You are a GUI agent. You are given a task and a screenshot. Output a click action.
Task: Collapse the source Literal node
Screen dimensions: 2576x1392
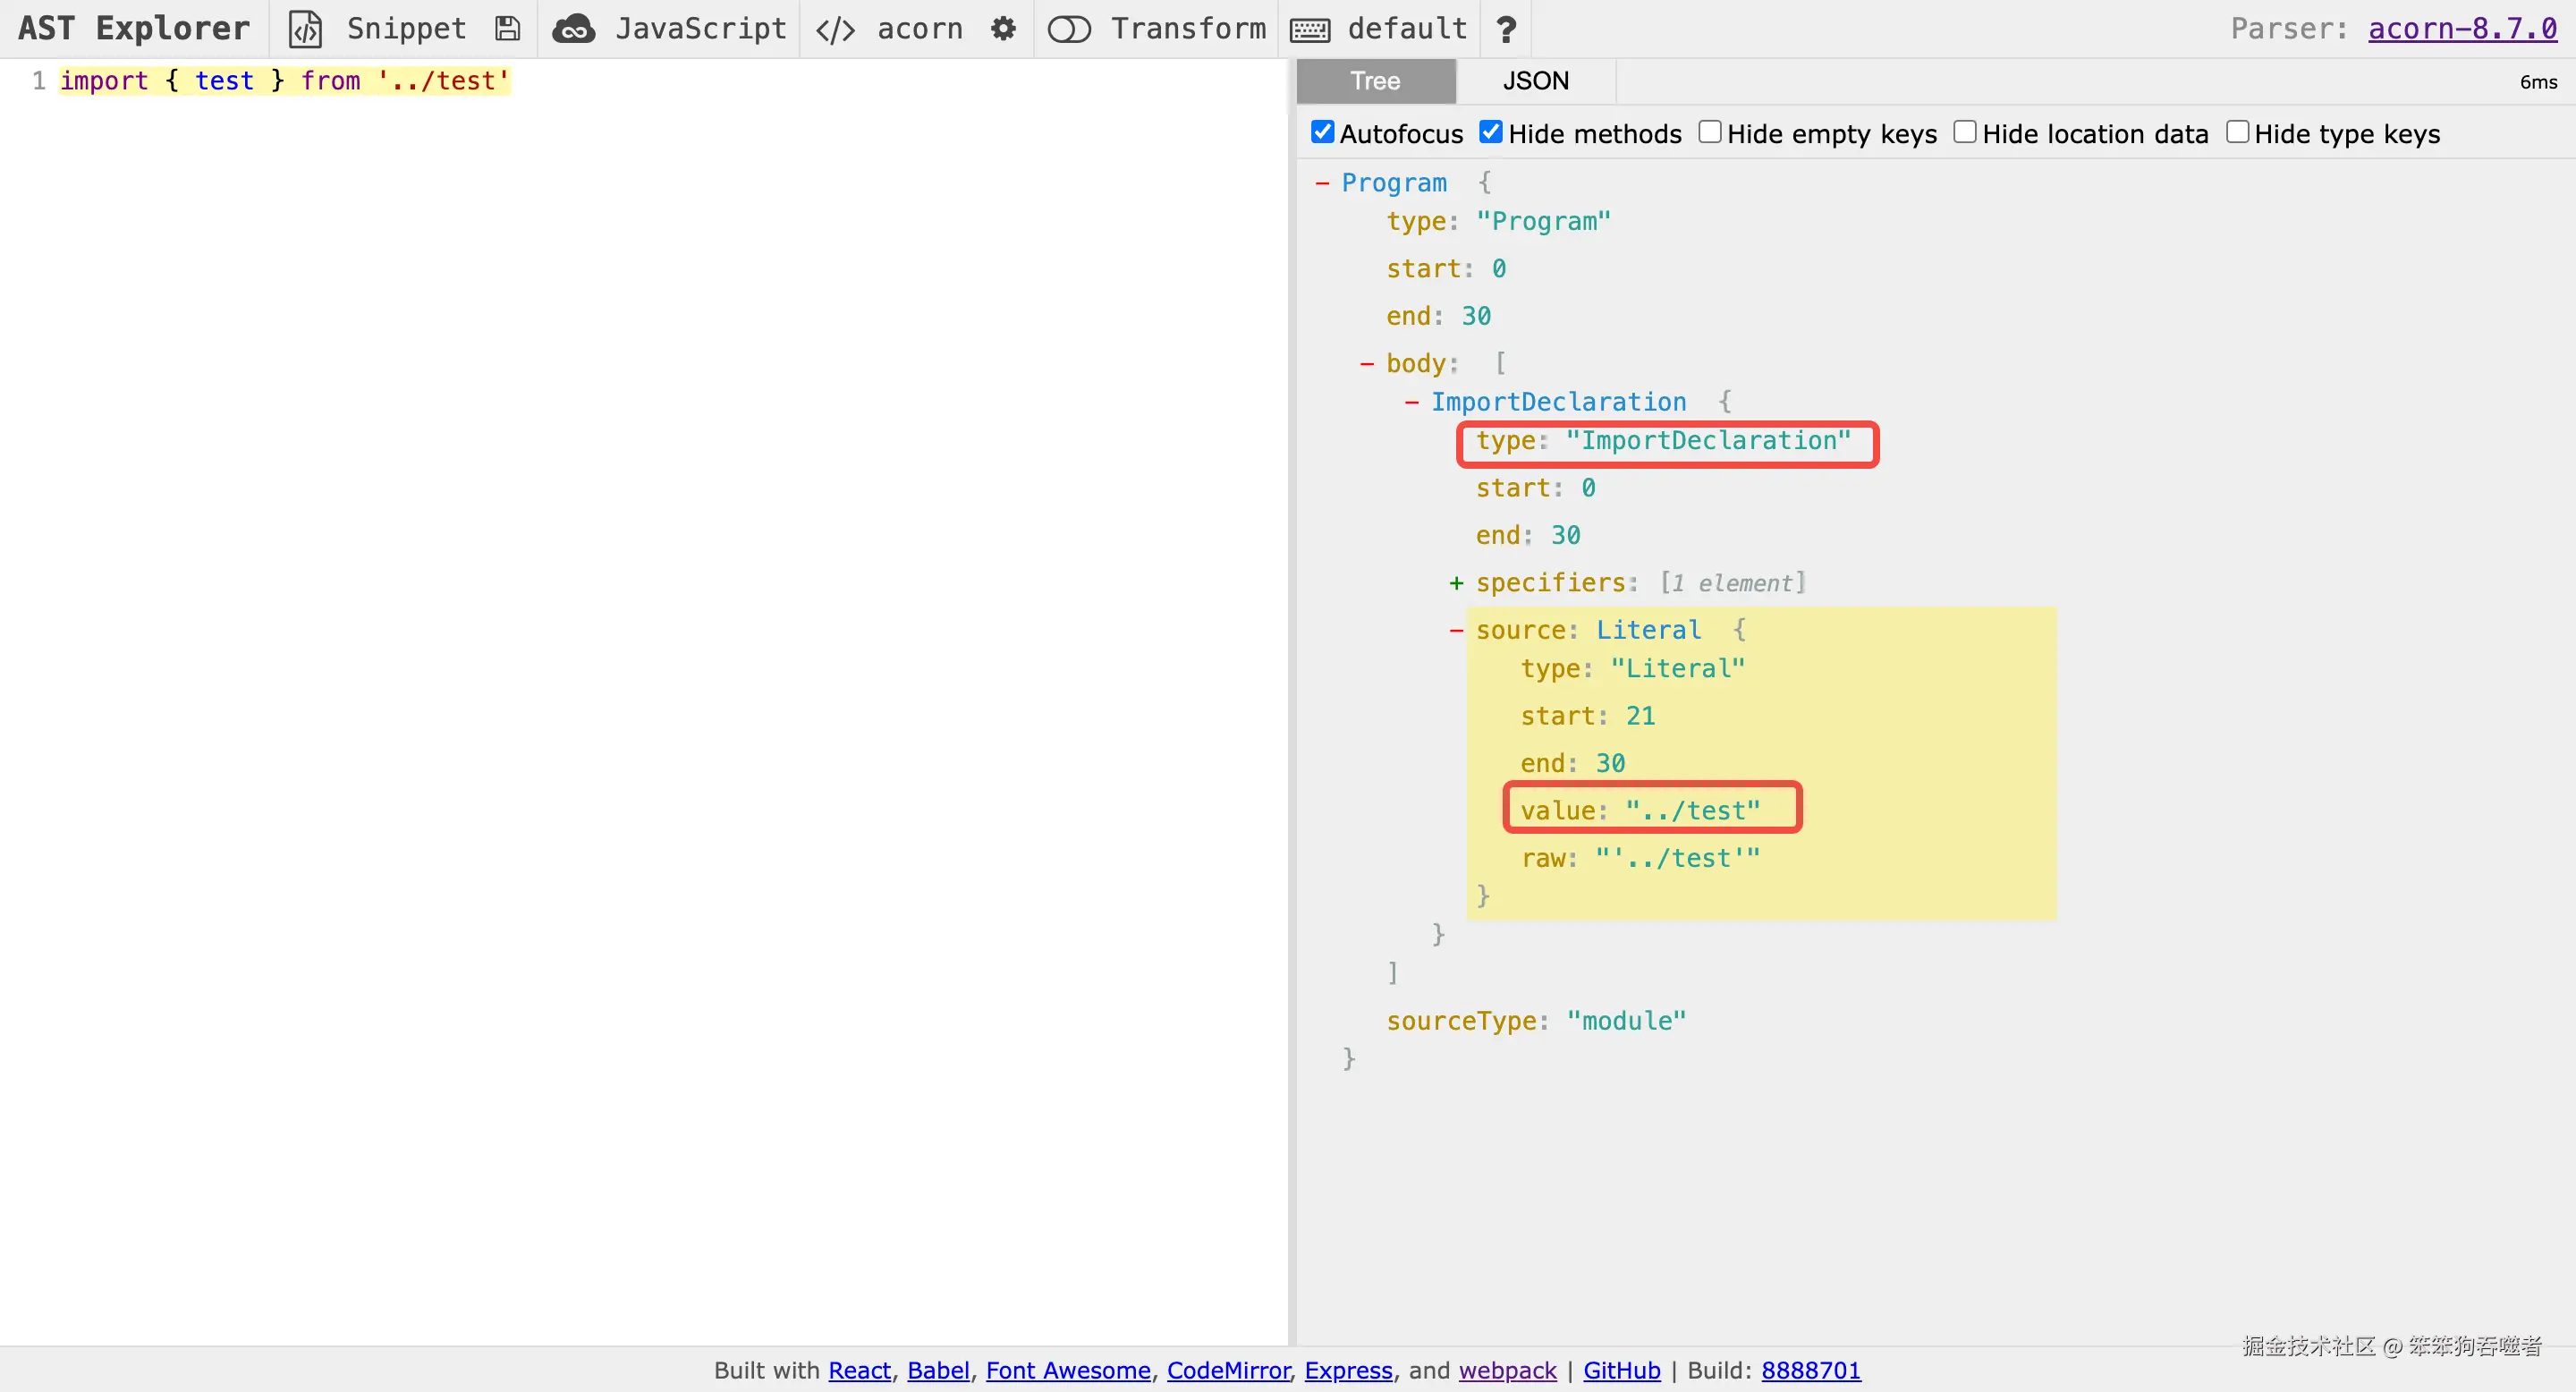point(1456,630)
